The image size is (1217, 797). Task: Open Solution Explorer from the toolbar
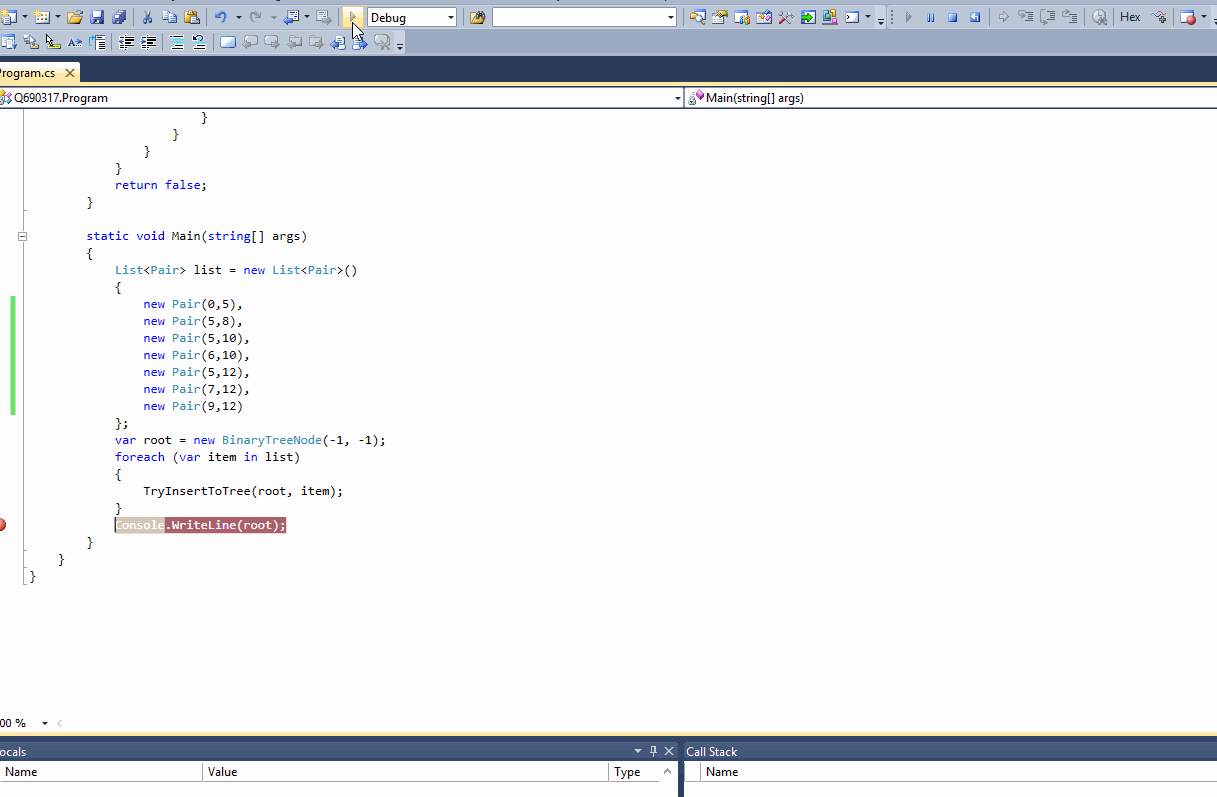coord(698,17)
